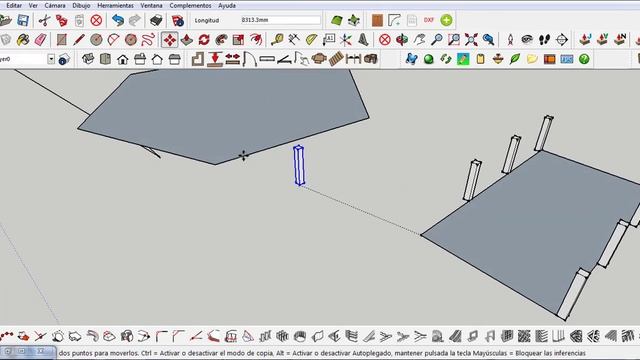Select the Pan hand tool
Screen dimensions: 640x360
[x=419, y=40]
